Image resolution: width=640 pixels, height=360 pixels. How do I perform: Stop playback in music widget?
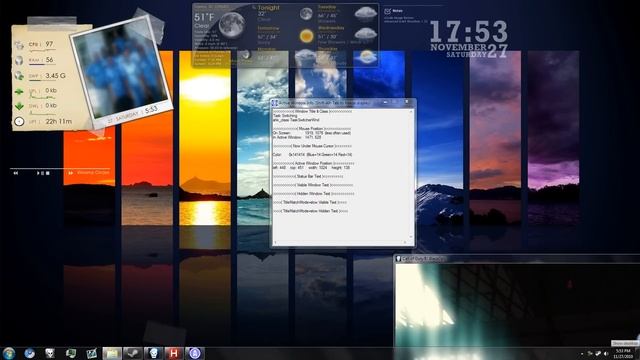pyautogui.click(x=47, y=173)
